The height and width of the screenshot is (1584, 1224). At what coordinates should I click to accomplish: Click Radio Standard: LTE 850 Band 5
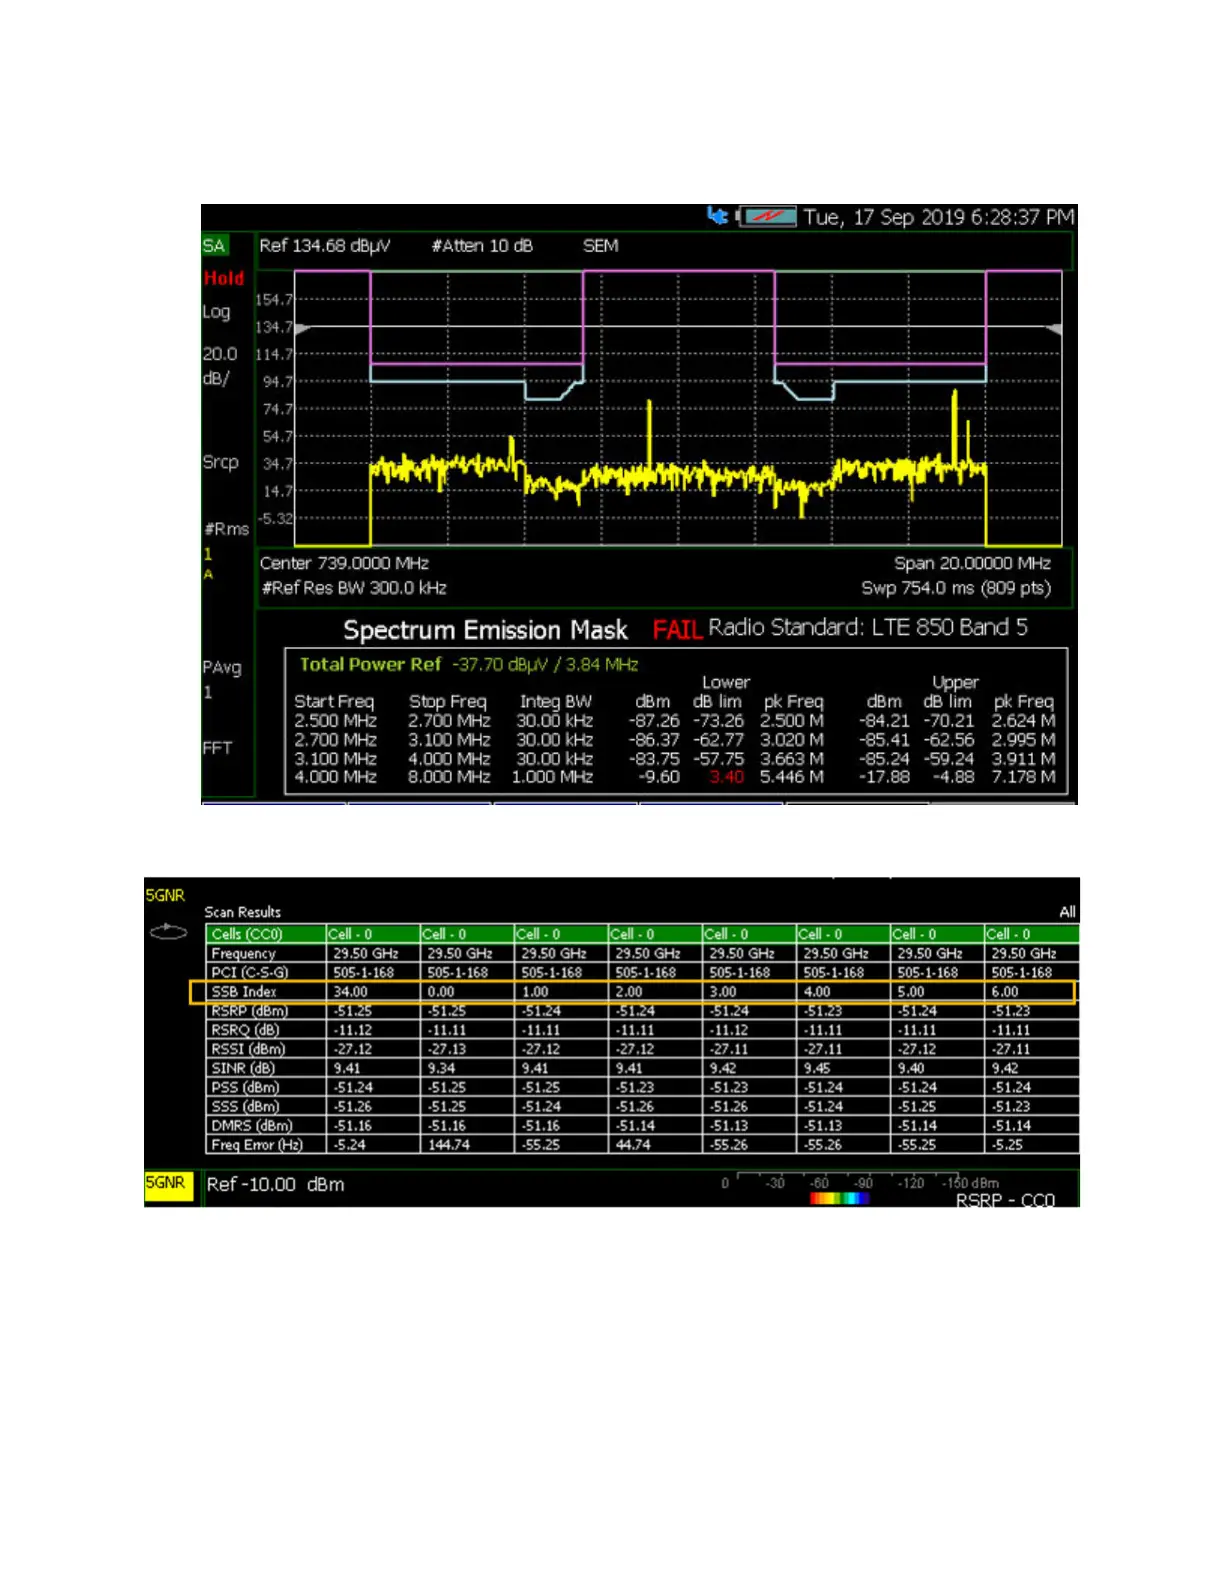[868, 628]
